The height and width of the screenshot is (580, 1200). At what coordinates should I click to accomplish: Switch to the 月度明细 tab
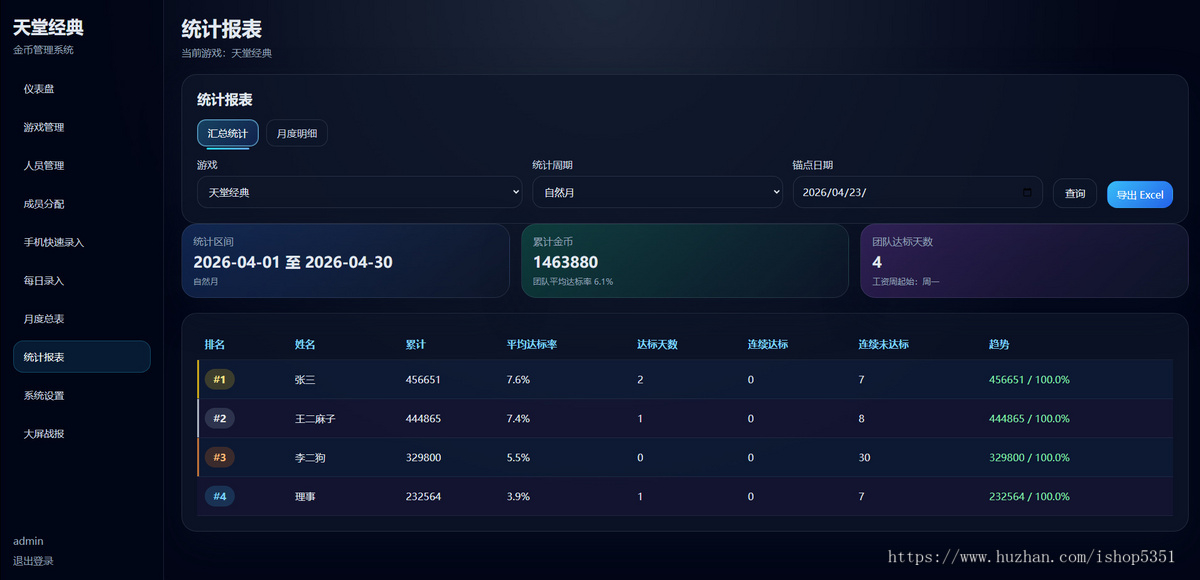coord(297,133)
